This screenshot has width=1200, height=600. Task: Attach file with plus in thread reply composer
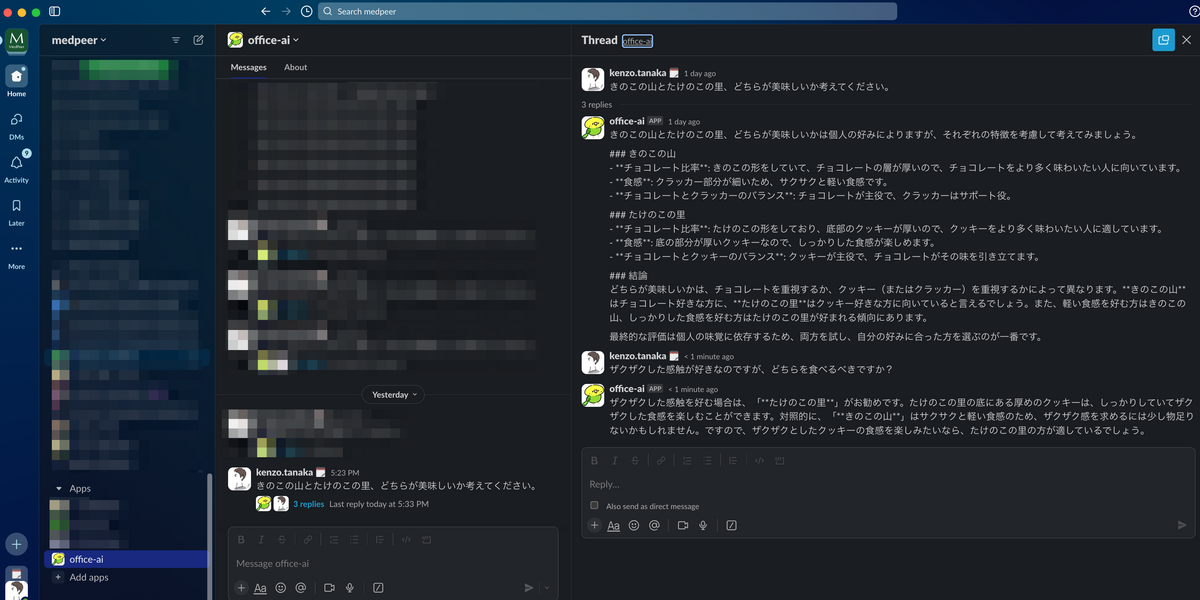pyautogui.click(x=594, y=525)
